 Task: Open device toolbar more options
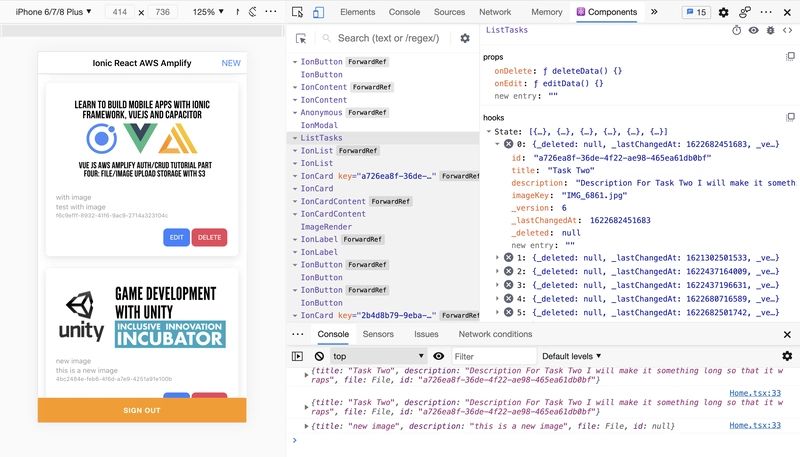[x=271, y=12]
